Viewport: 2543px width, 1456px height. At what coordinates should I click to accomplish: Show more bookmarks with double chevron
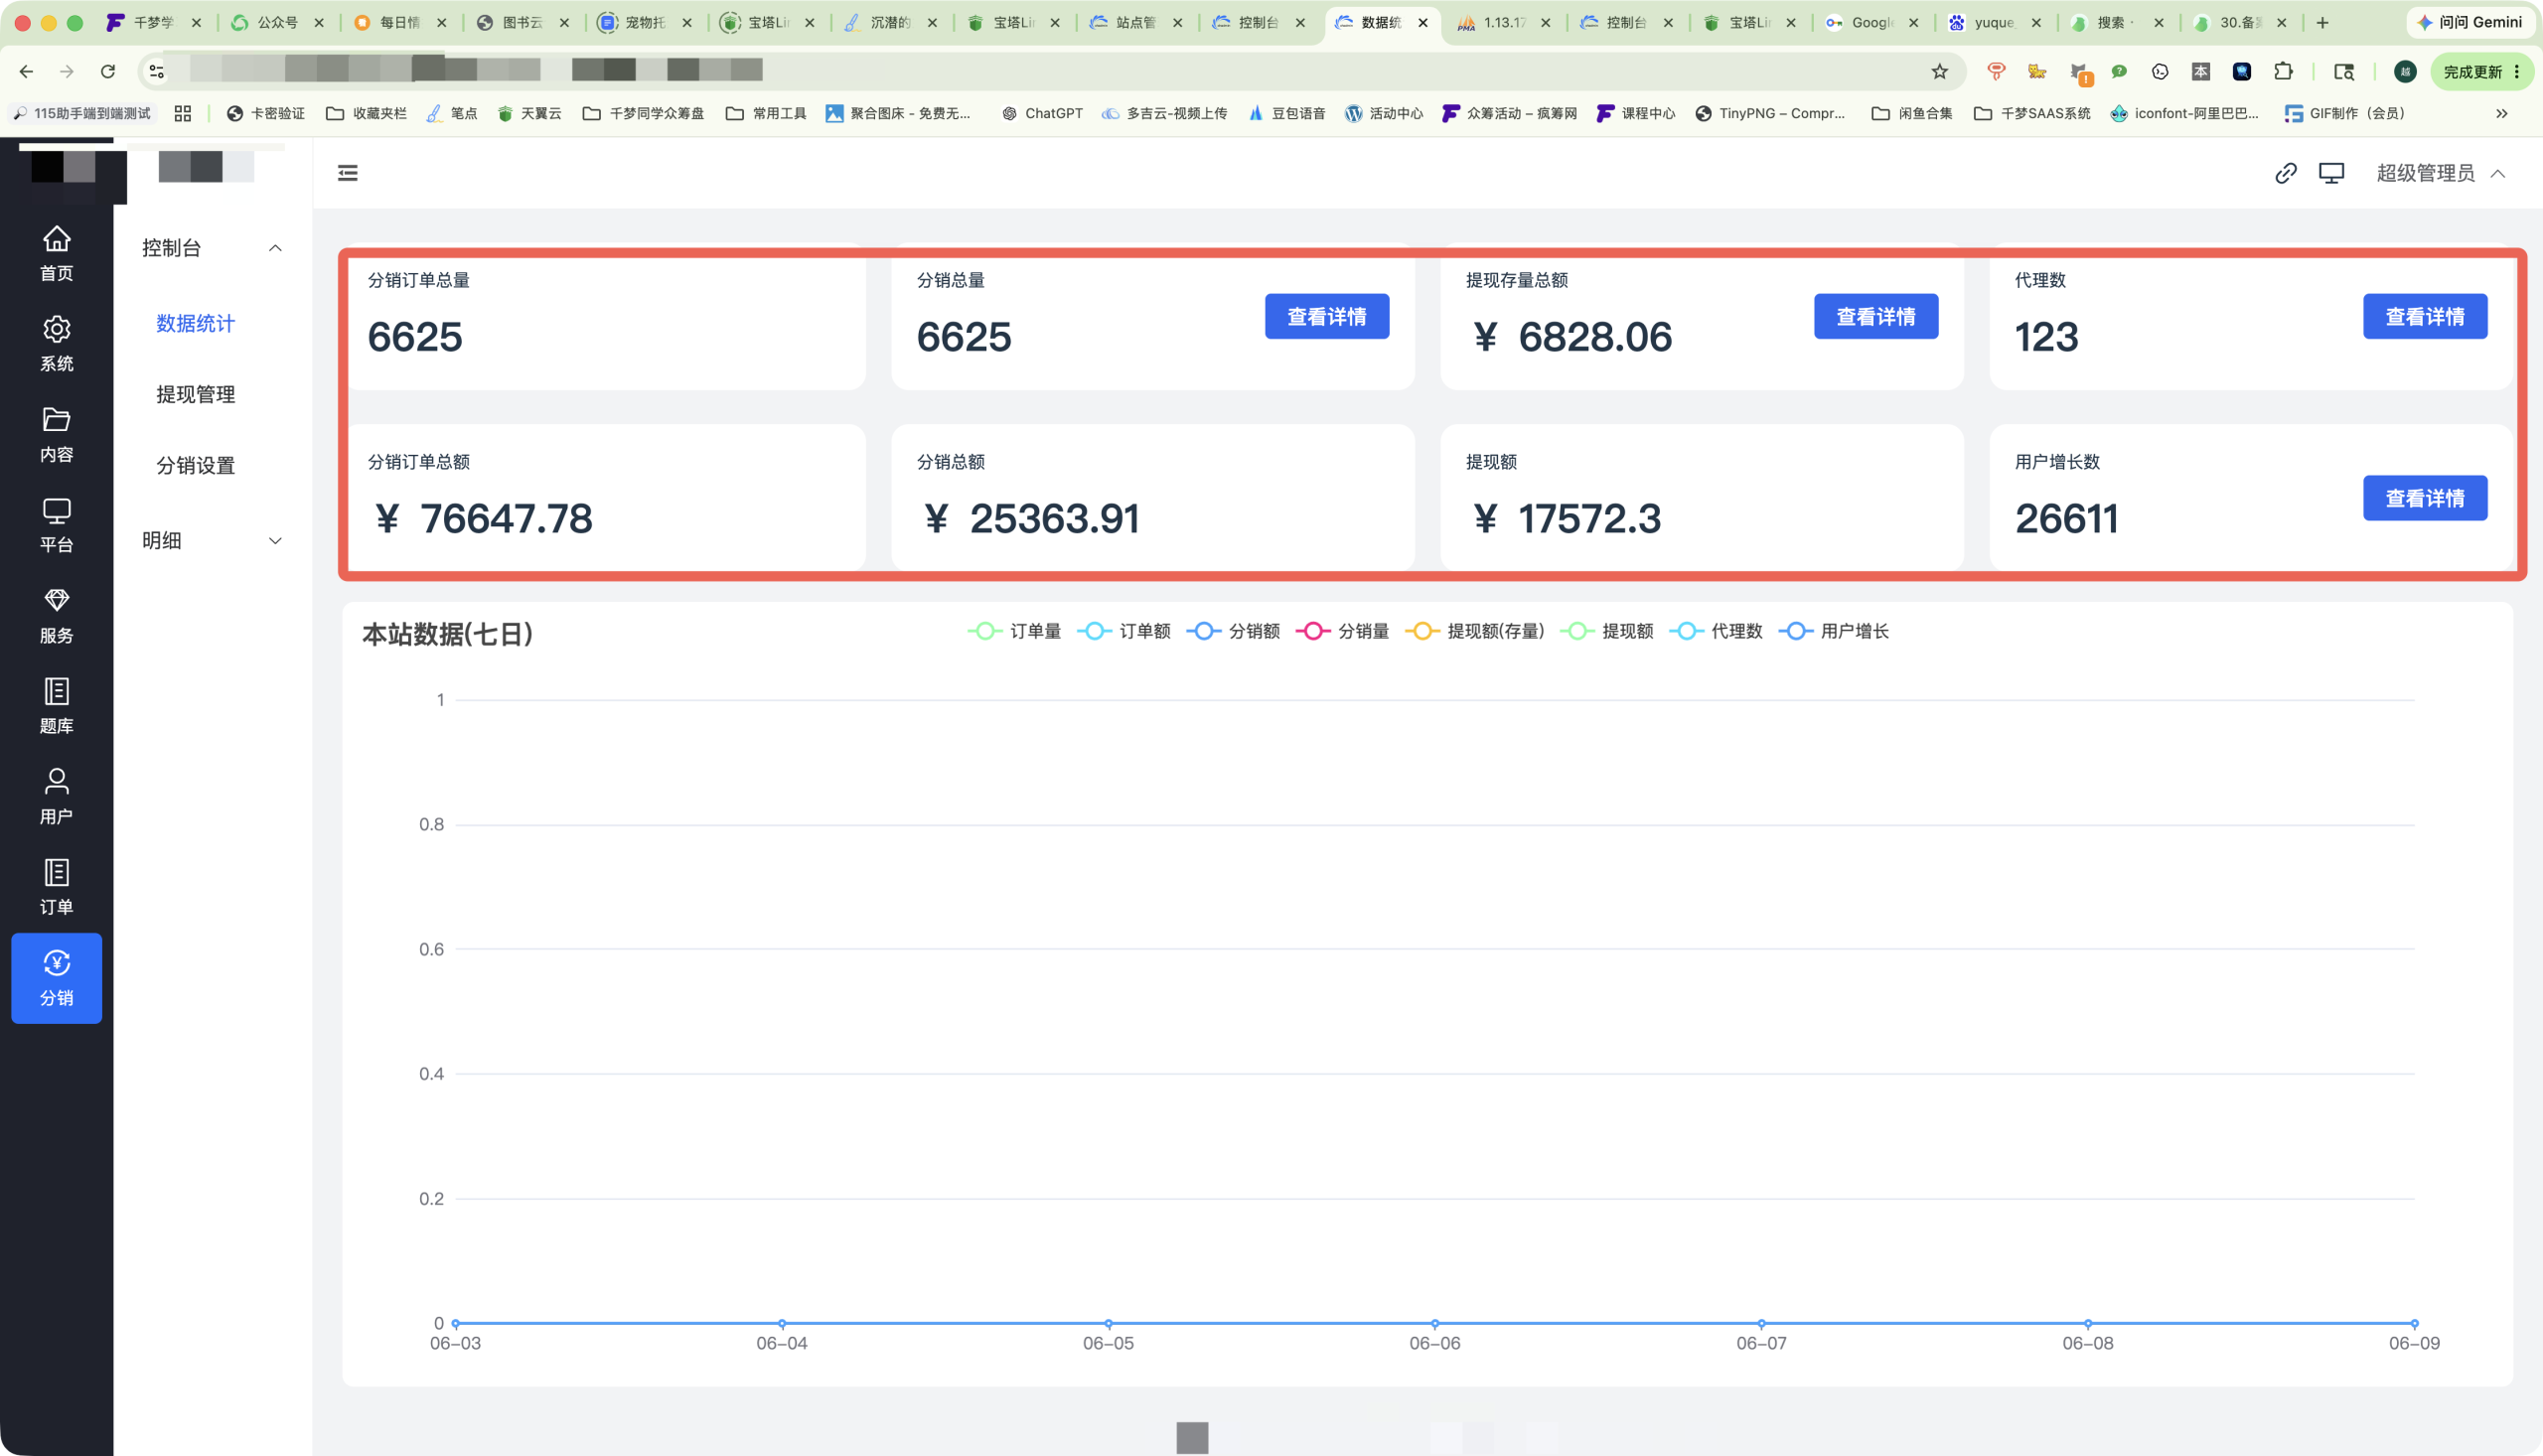2501,113
